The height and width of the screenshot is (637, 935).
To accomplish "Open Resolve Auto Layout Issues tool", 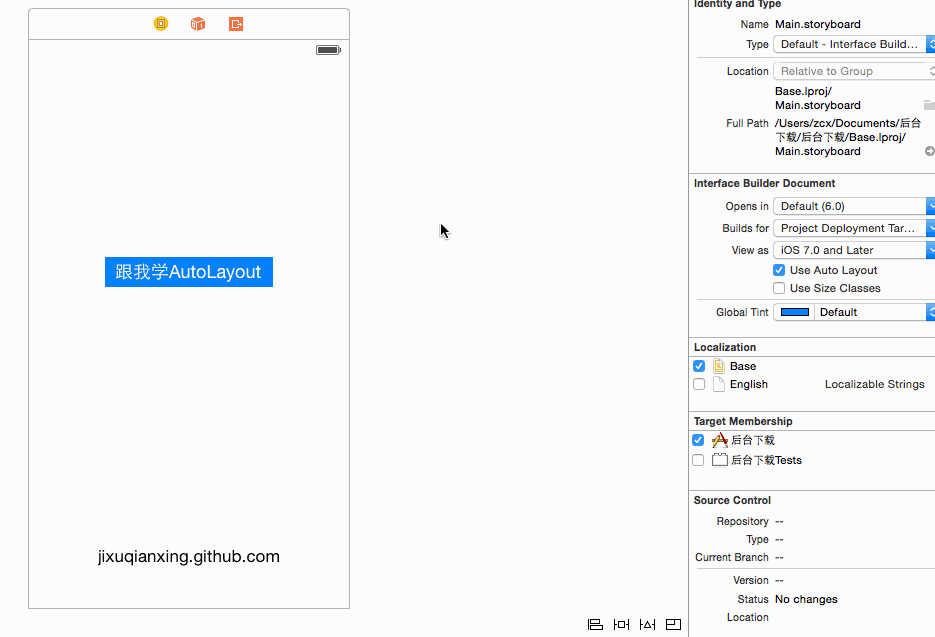I will (647, 625).
